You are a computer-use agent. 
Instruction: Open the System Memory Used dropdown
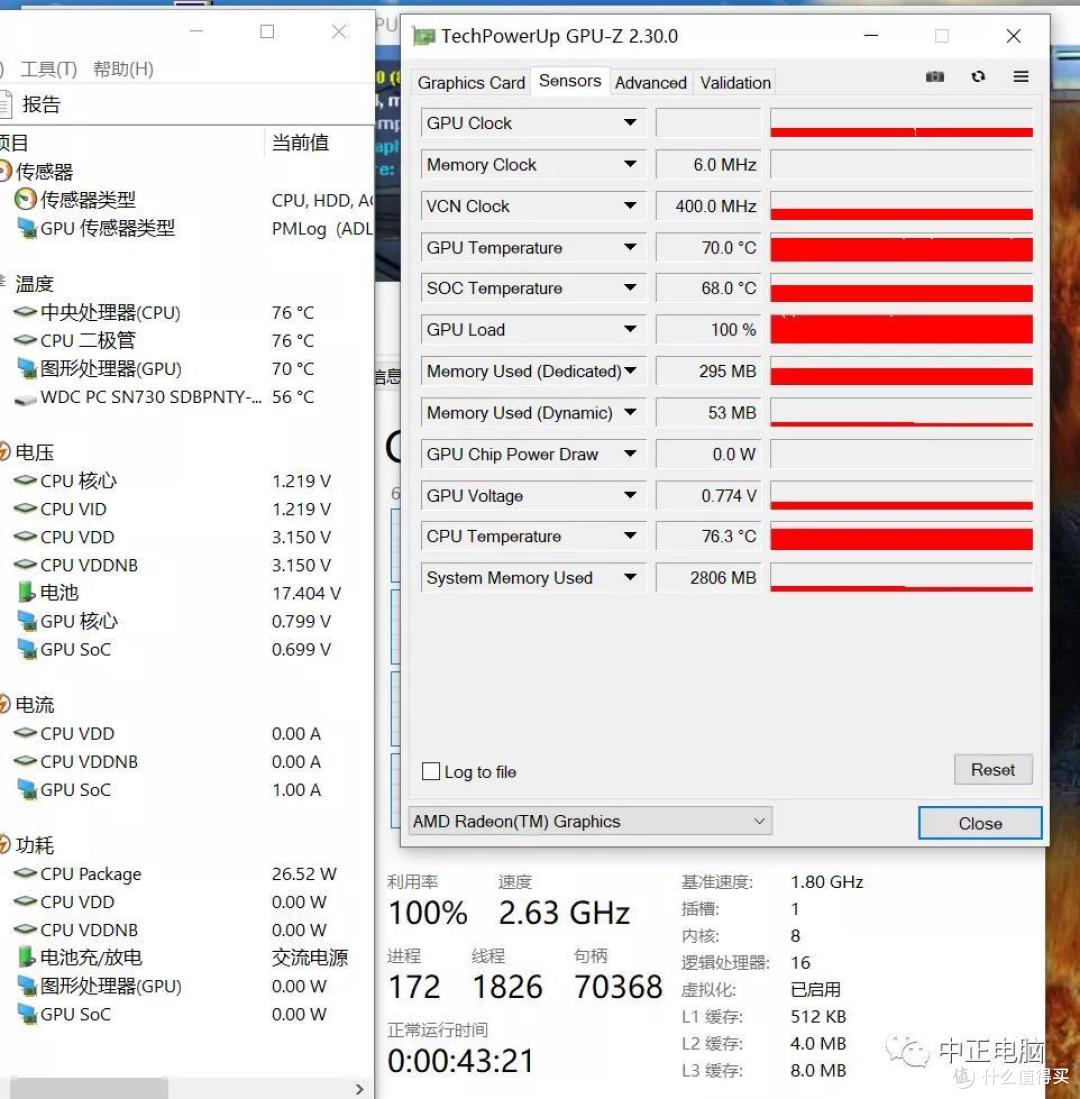(x=630, y=577)
